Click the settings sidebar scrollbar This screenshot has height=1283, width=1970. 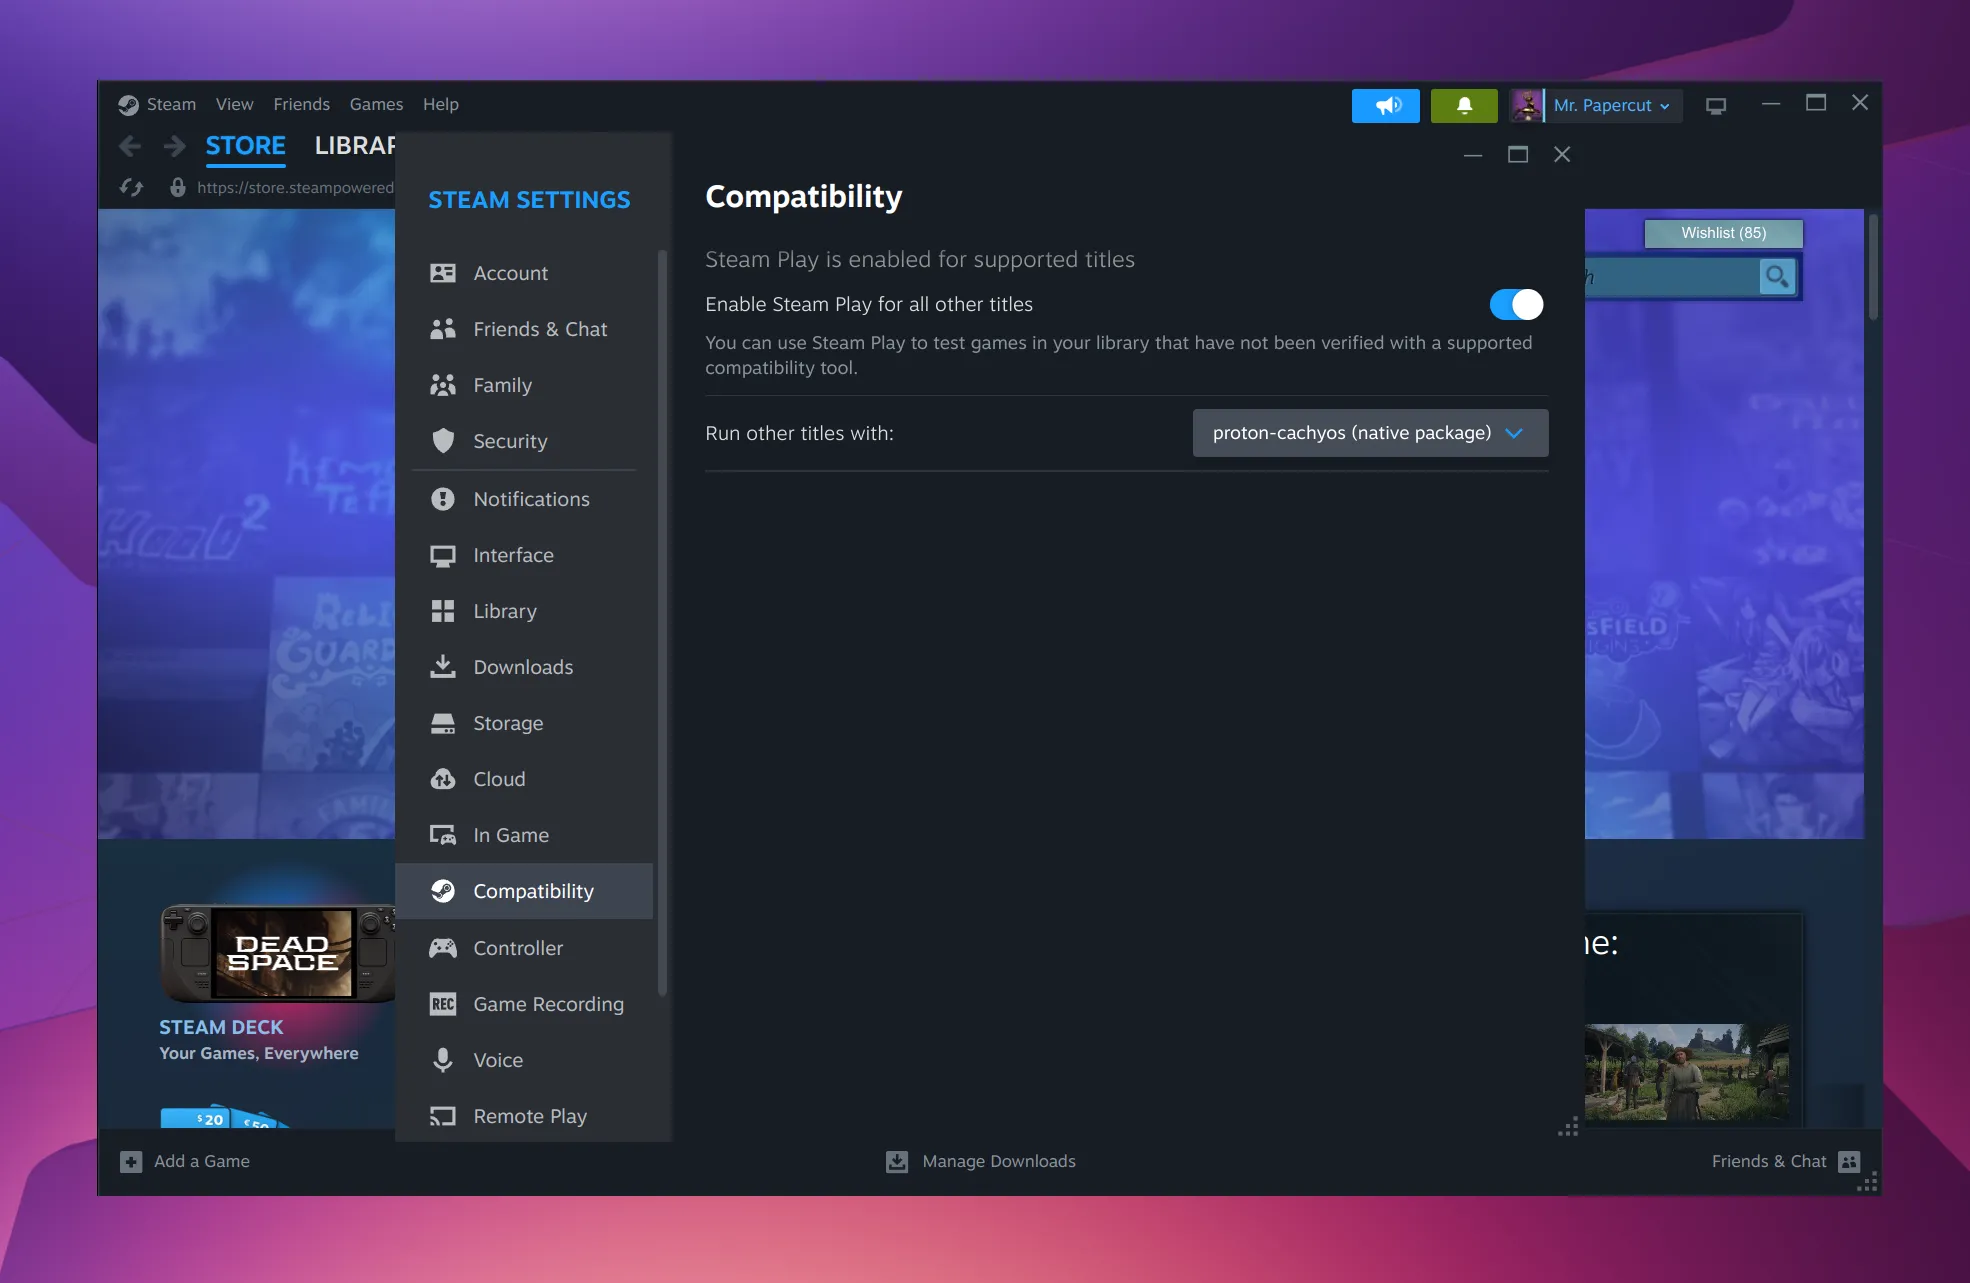(662, 622)
